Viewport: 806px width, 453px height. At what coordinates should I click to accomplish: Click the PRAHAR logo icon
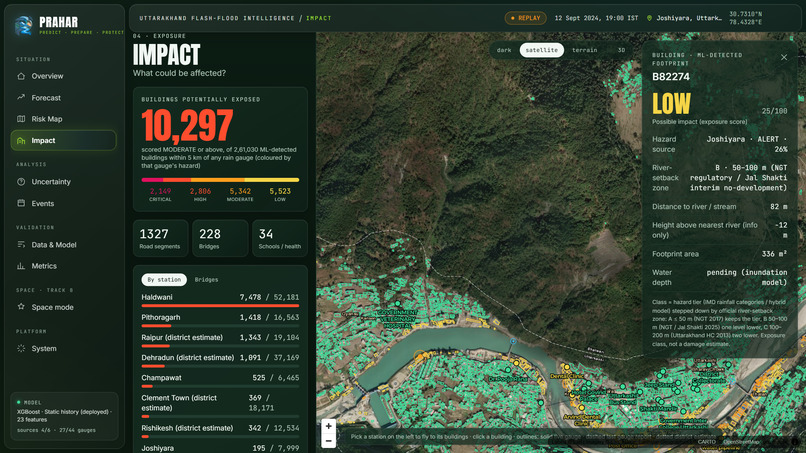24,25
